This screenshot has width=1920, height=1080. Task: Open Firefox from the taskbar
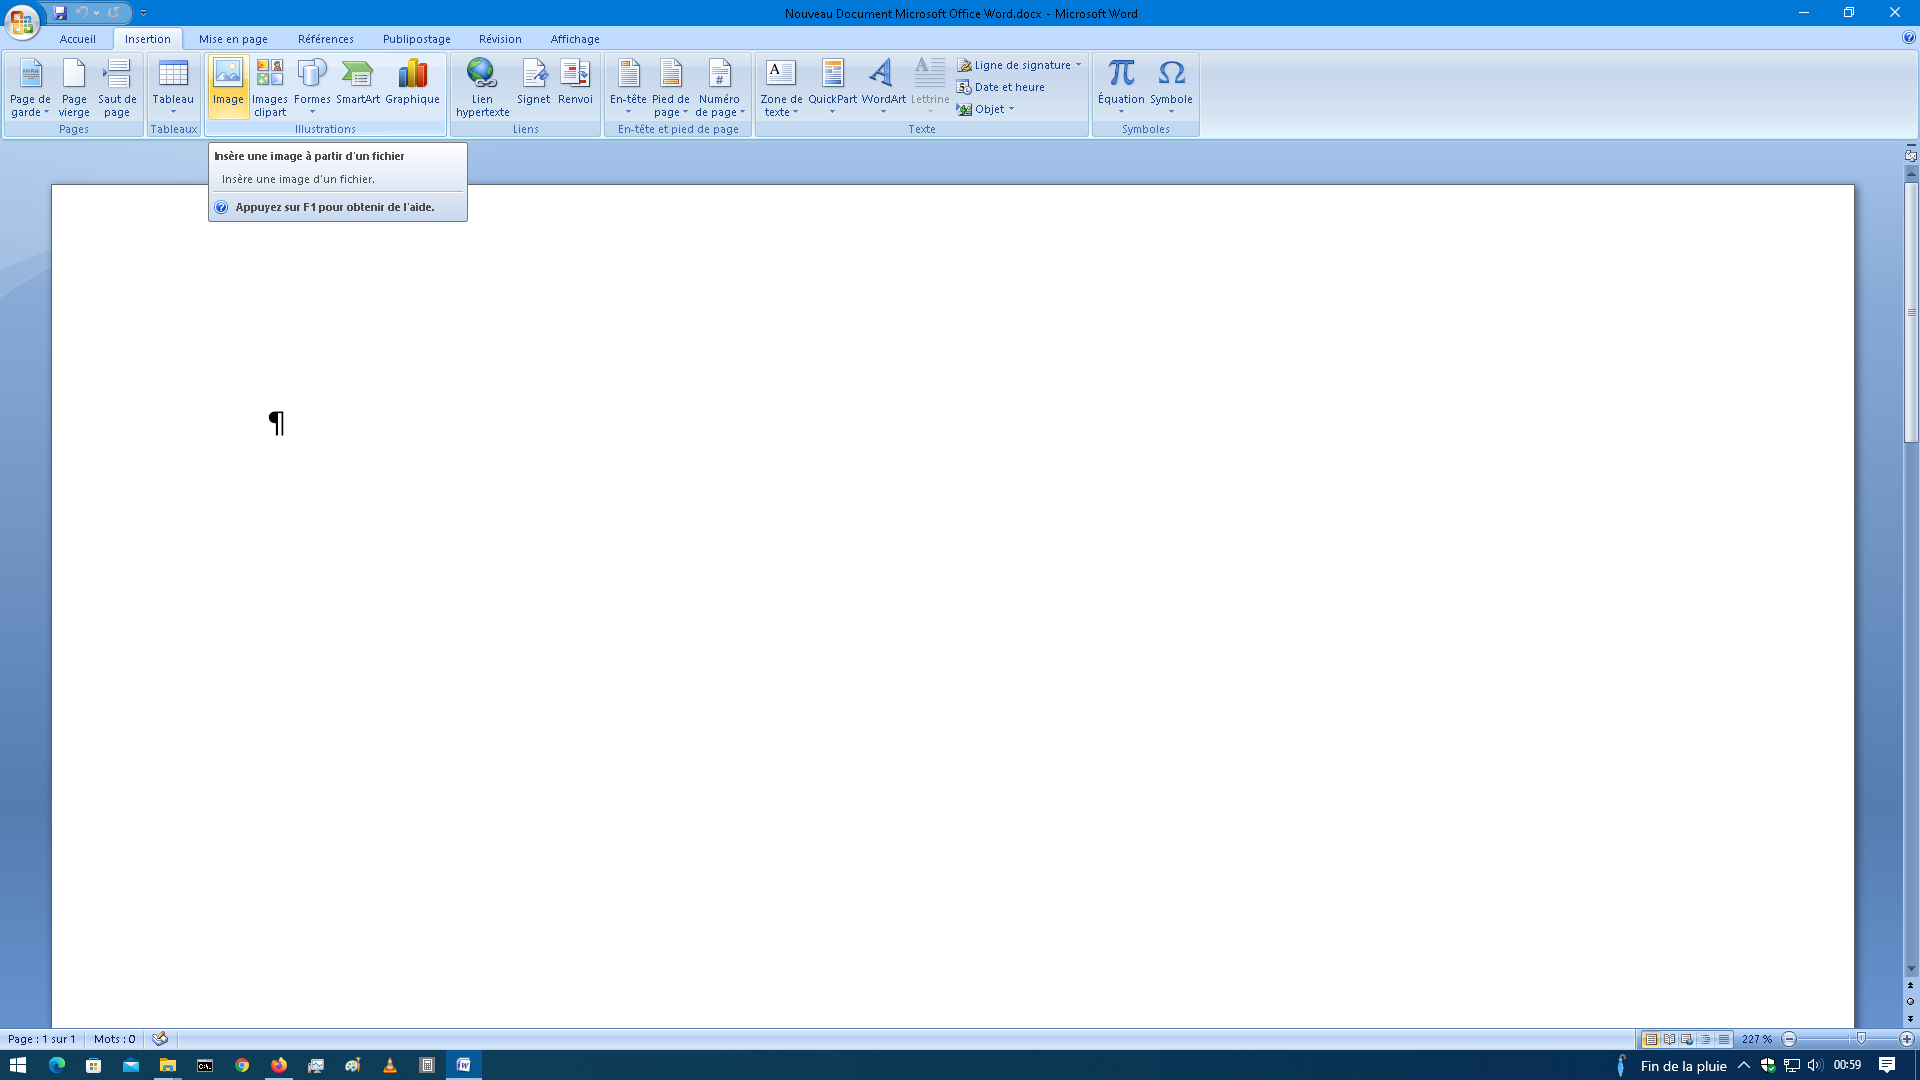click(x=279, y=1065)
